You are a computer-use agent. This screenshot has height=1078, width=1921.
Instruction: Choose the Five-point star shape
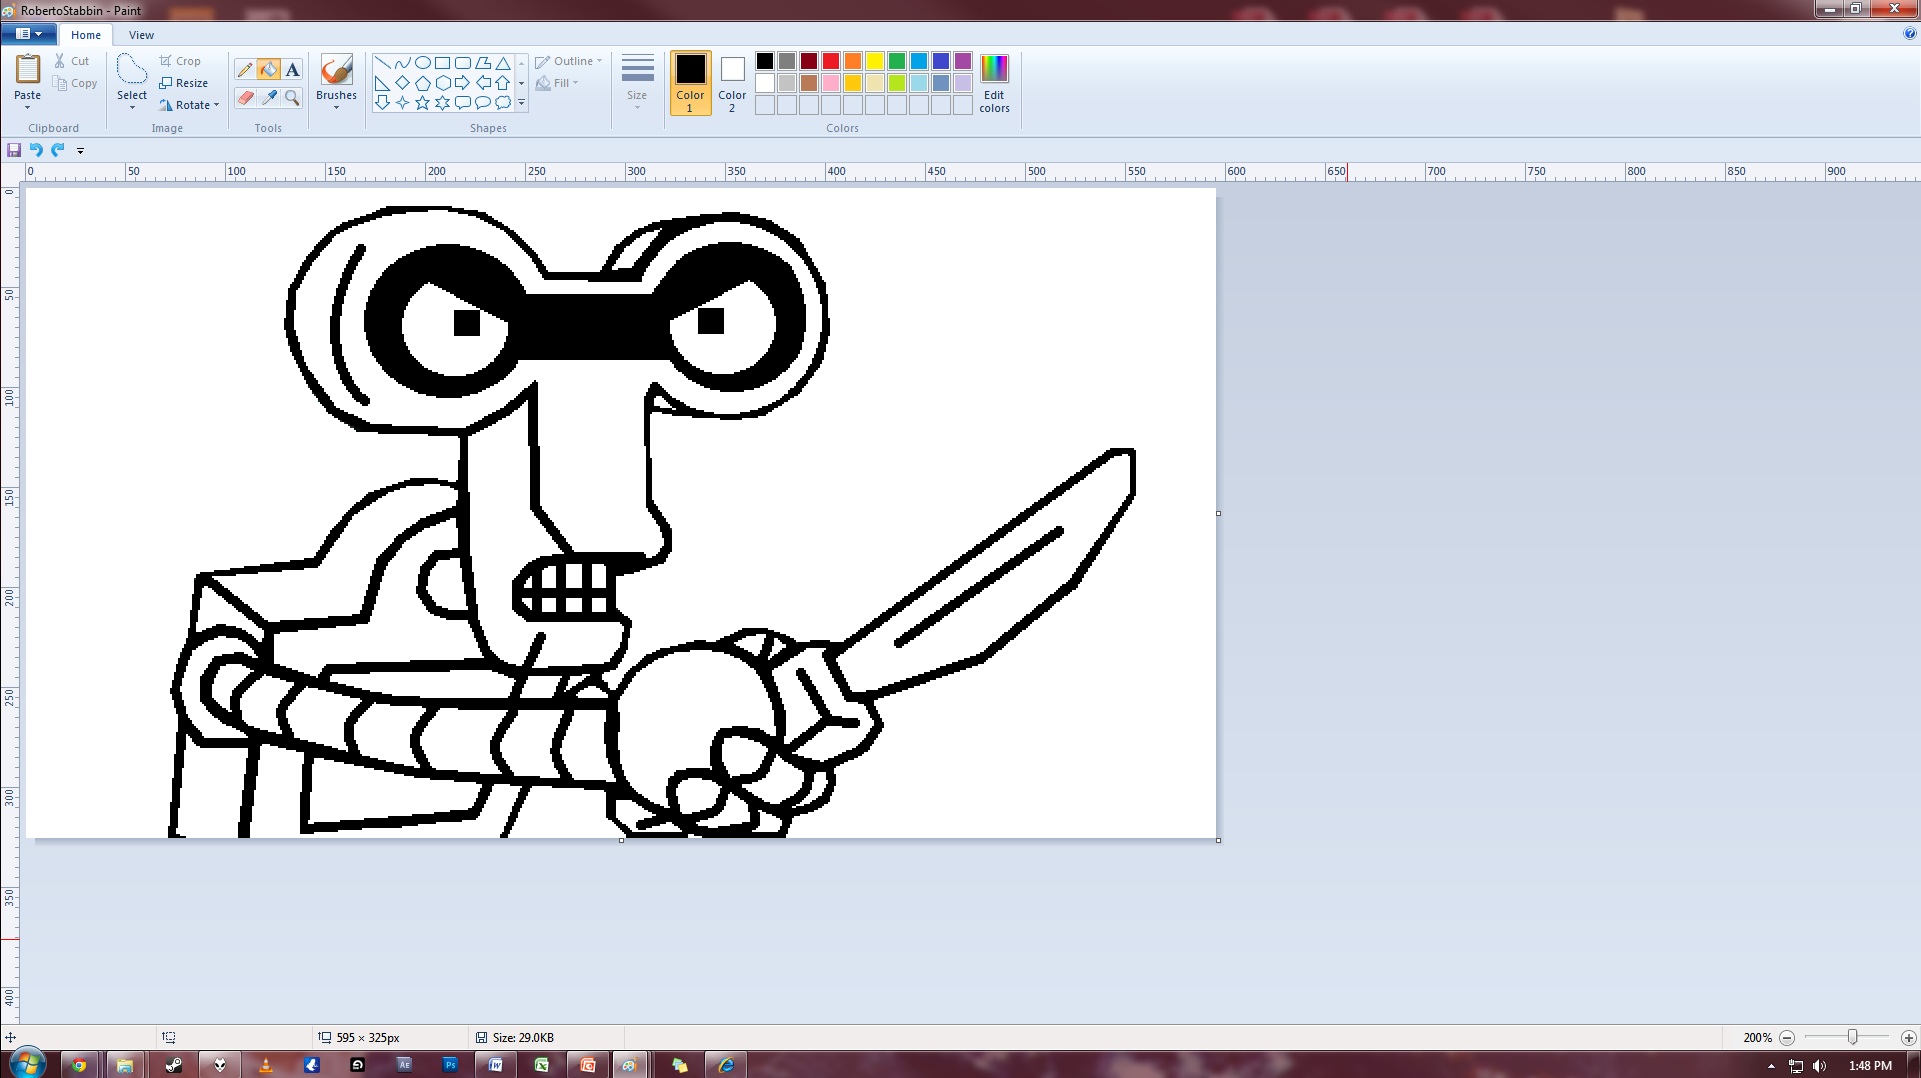click(422, 102)
